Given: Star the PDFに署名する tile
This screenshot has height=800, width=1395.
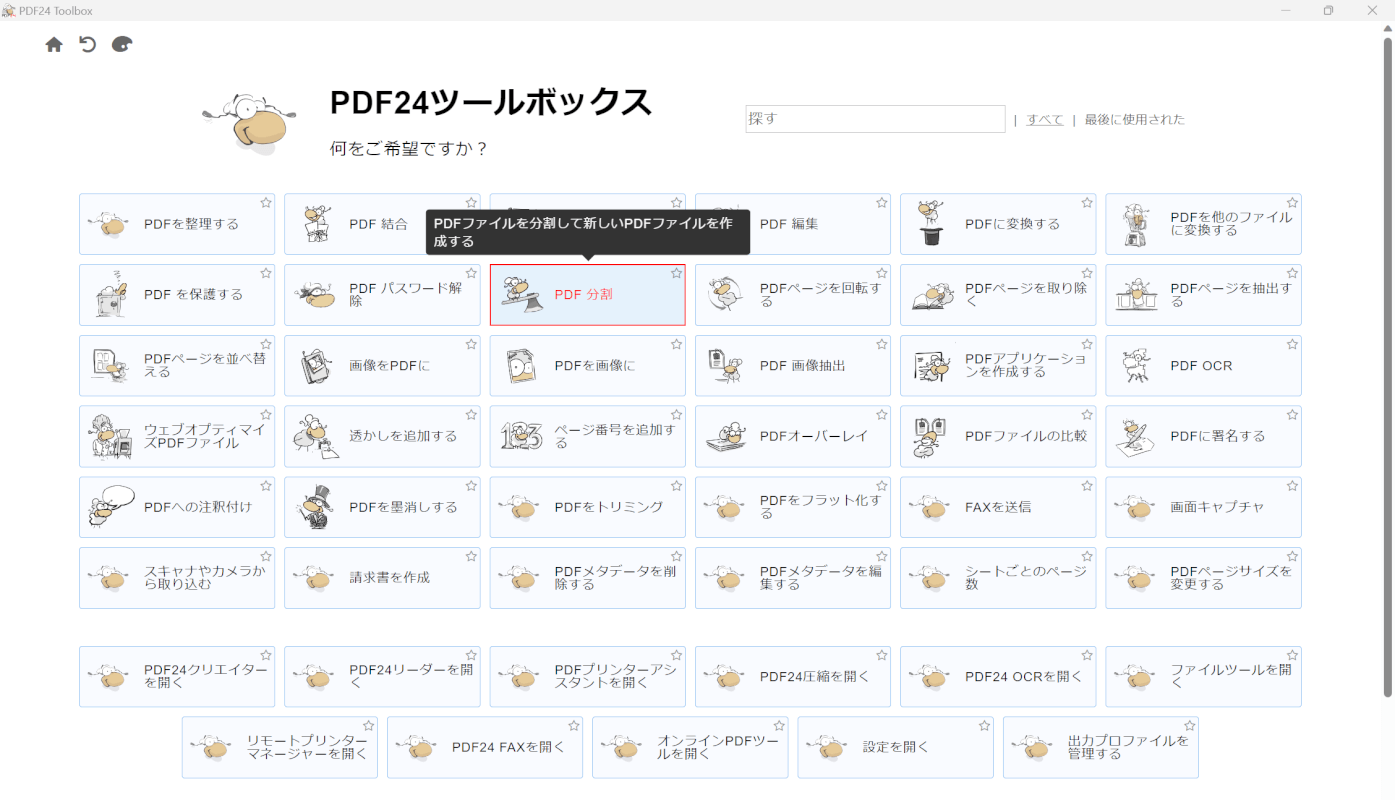Looking at the screenshot, I should click(x=1292, y=414).
